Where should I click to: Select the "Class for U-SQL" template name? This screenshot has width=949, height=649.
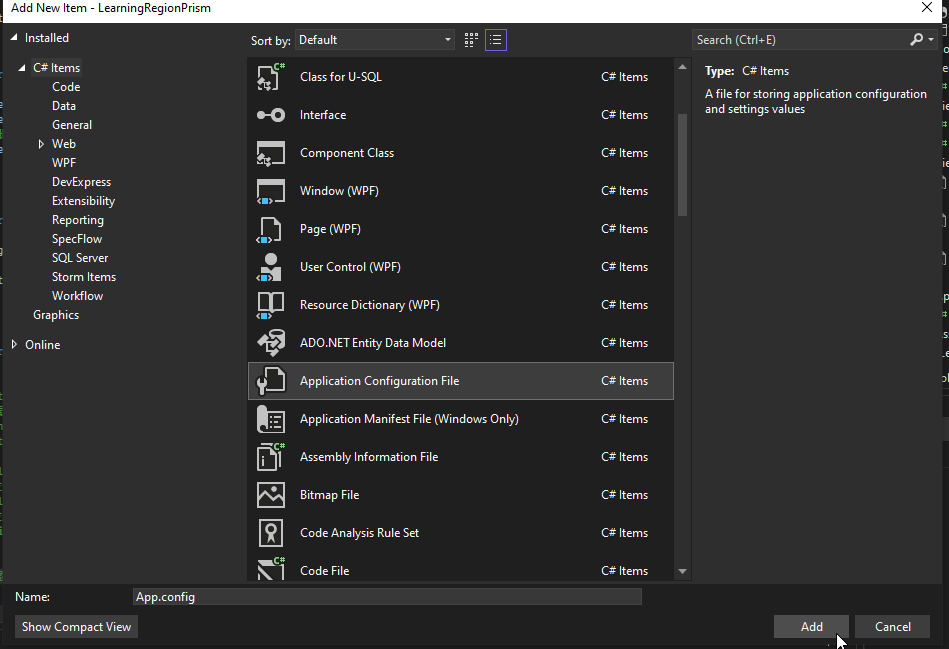(x=341, y=77)
